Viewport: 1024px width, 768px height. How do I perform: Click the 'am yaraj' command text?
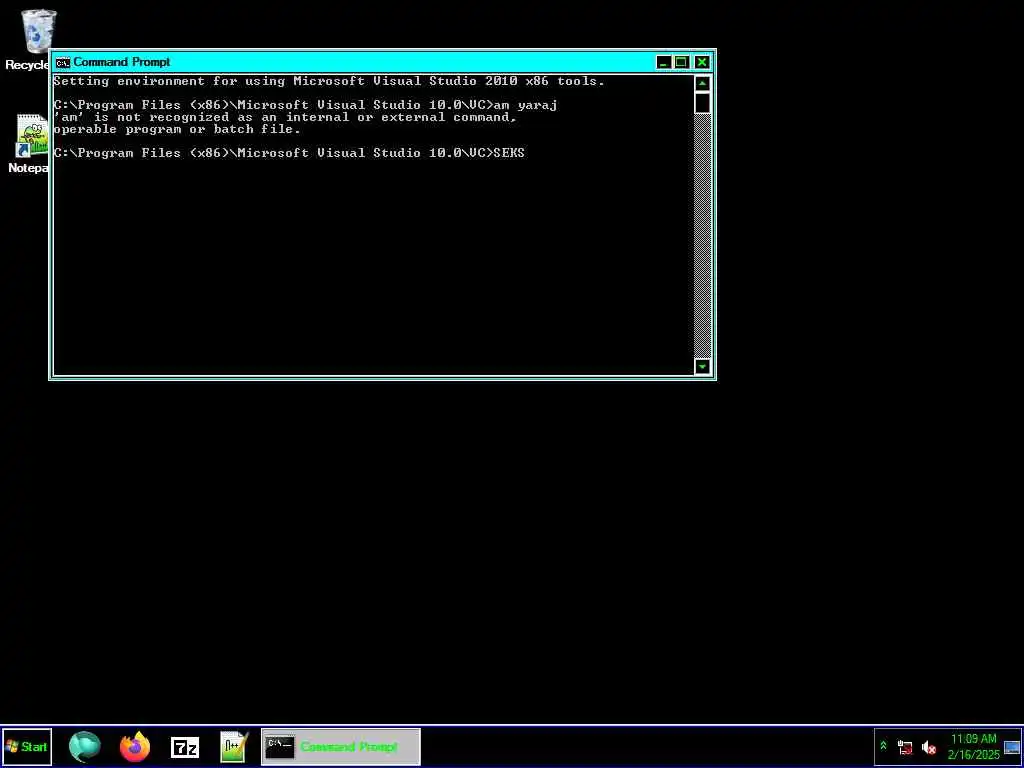click(x=526, y=105)
